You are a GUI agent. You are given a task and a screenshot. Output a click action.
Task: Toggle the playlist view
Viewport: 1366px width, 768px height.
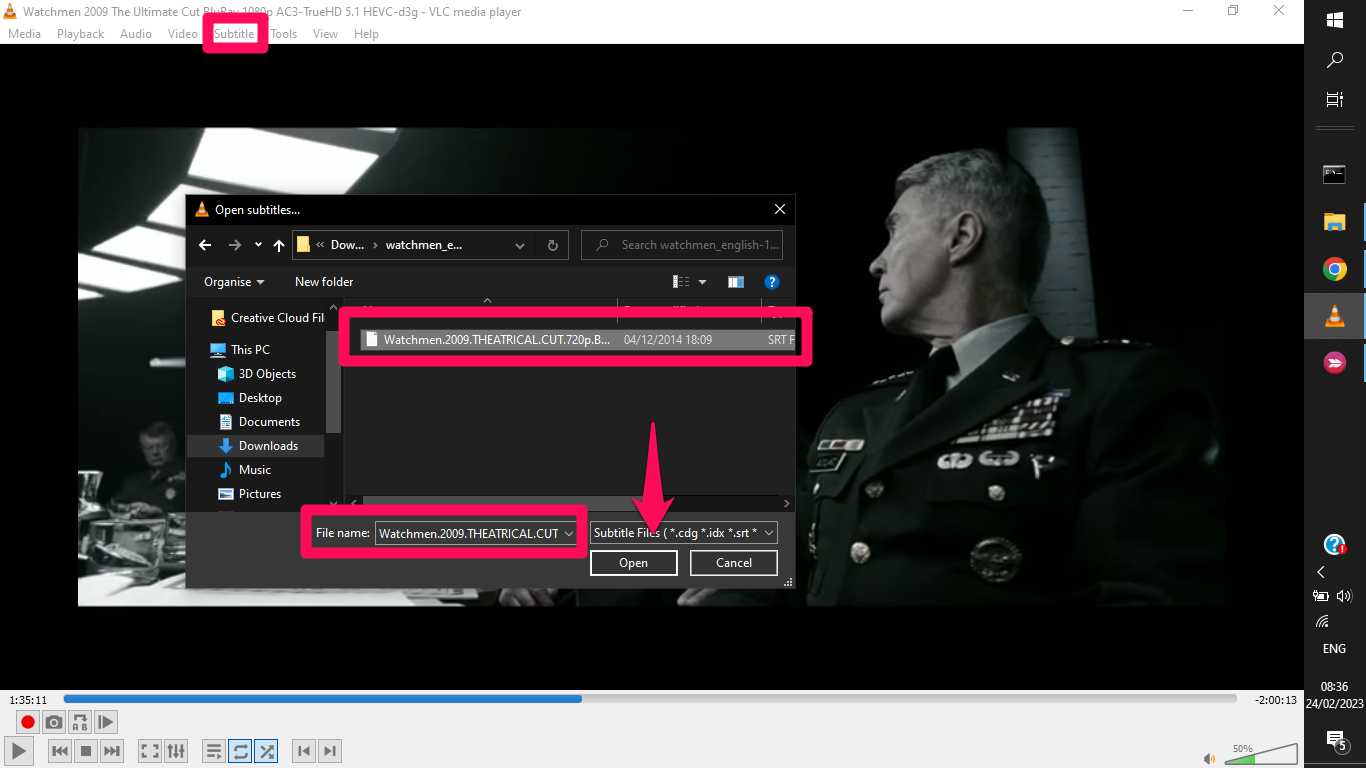click(x=214, y=751)
